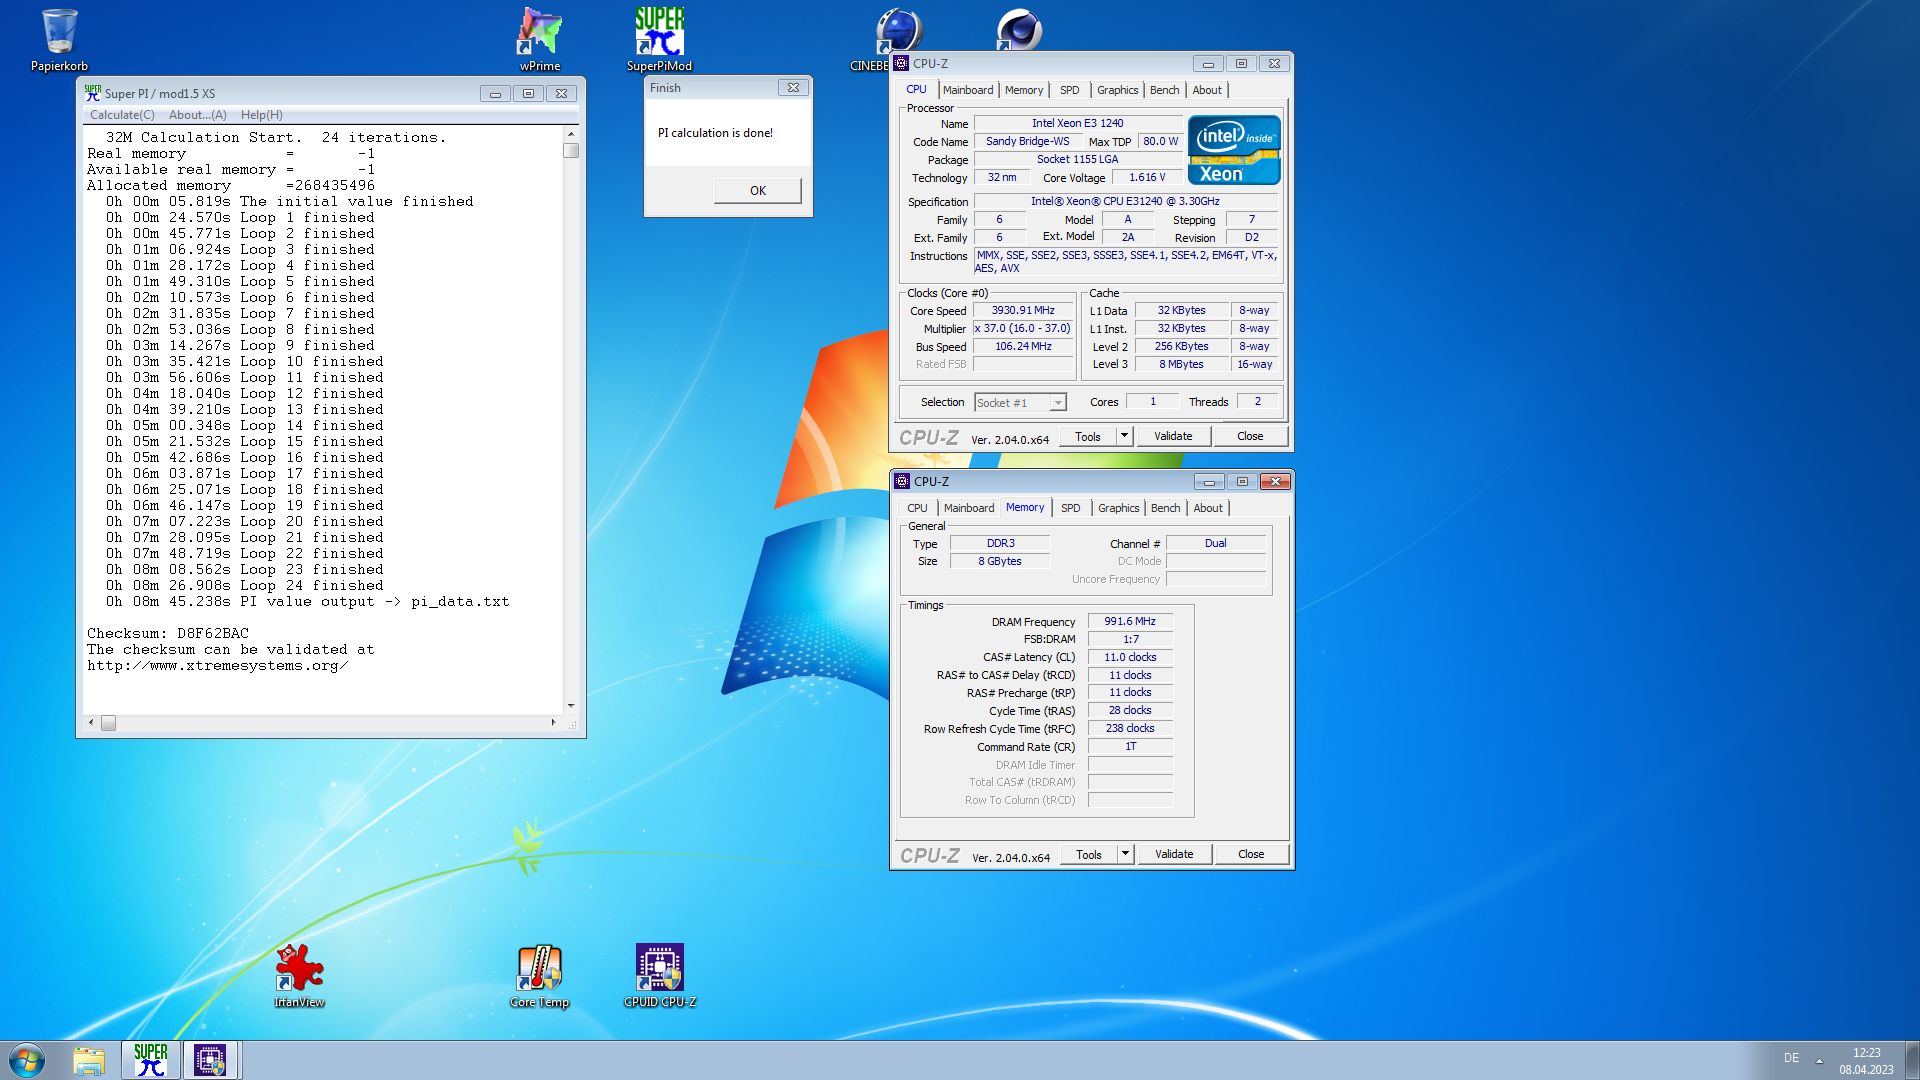Switch to Graphics tab in lower CPU-Z
The image size is (1920, 1080).
(1118, 508)
